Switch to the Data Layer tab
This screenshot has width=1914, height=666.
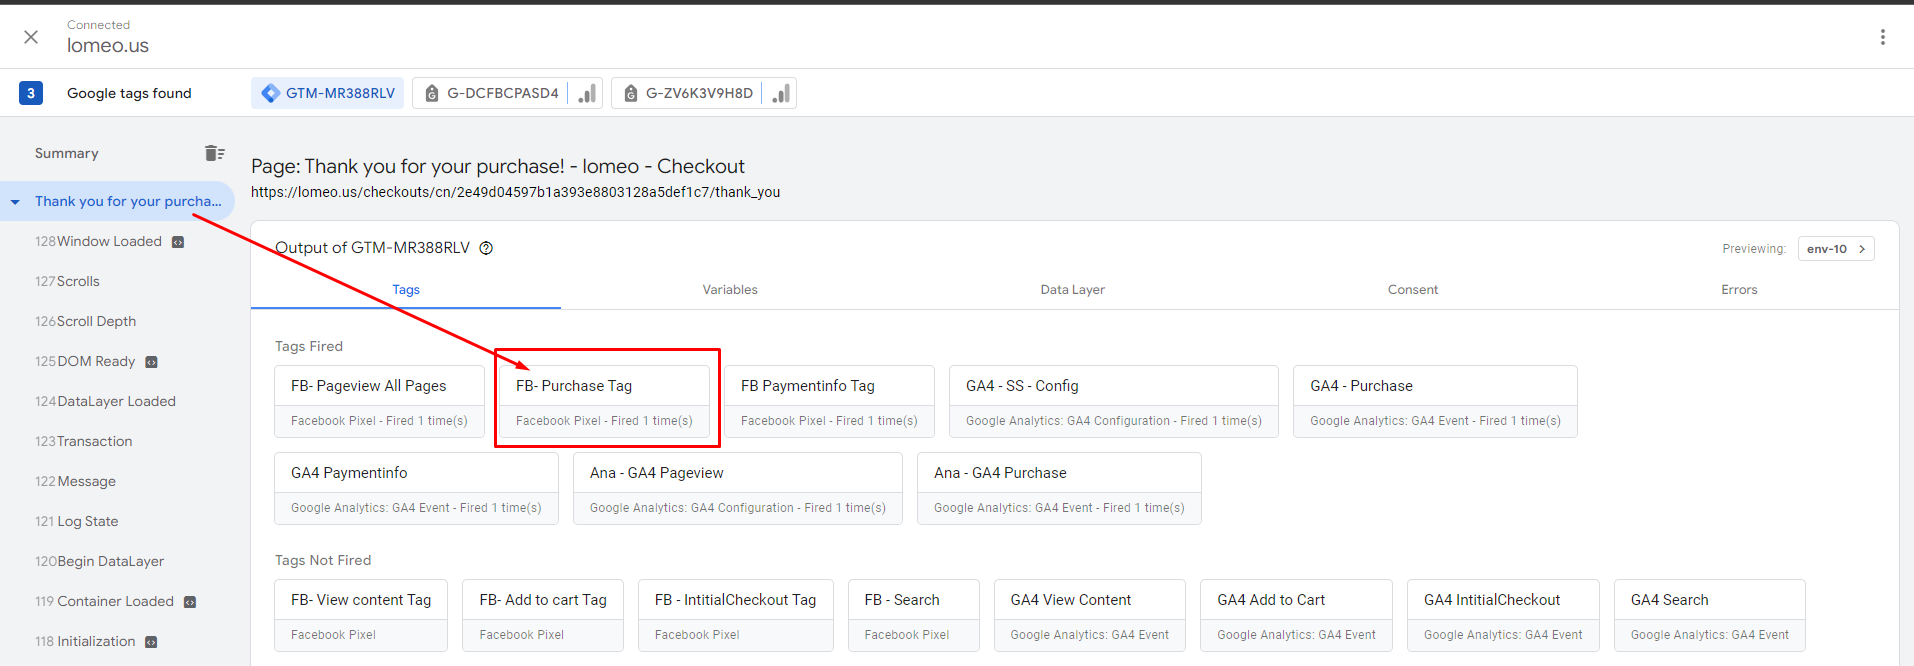[x=1072, y=290]
